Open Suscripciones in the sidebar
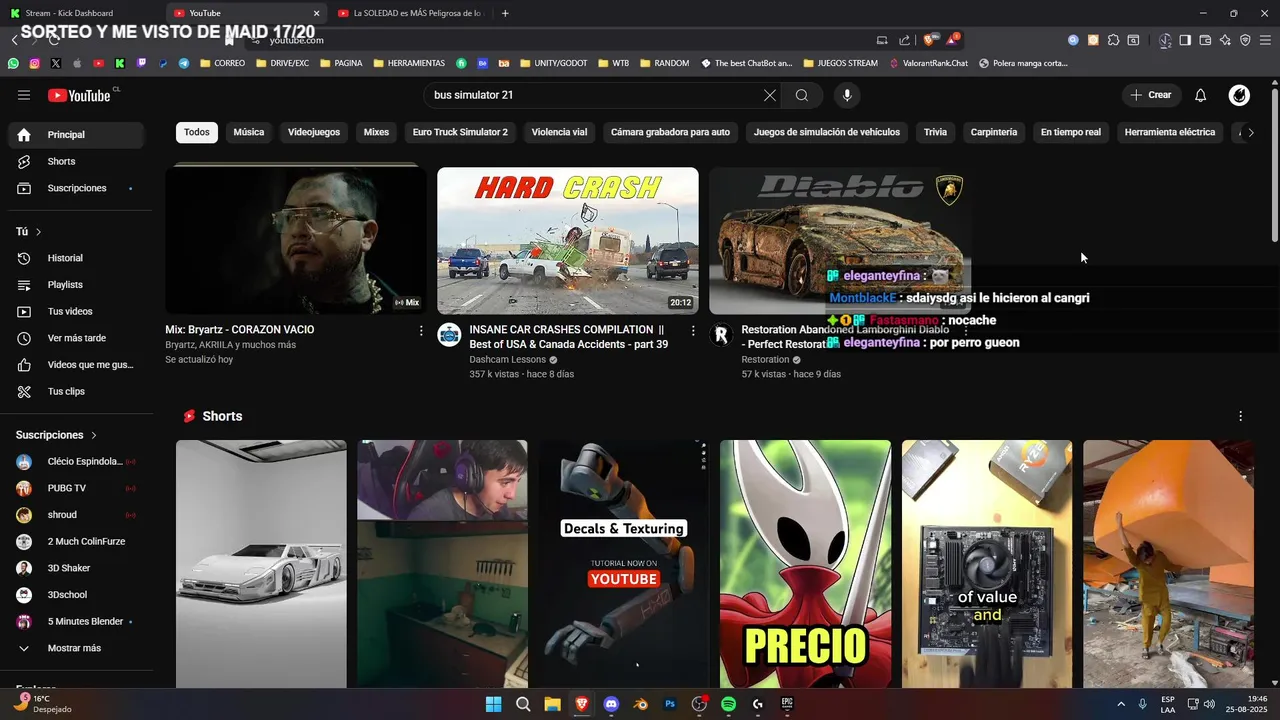This screenshot has width=1280, height=720. (77, 188)
